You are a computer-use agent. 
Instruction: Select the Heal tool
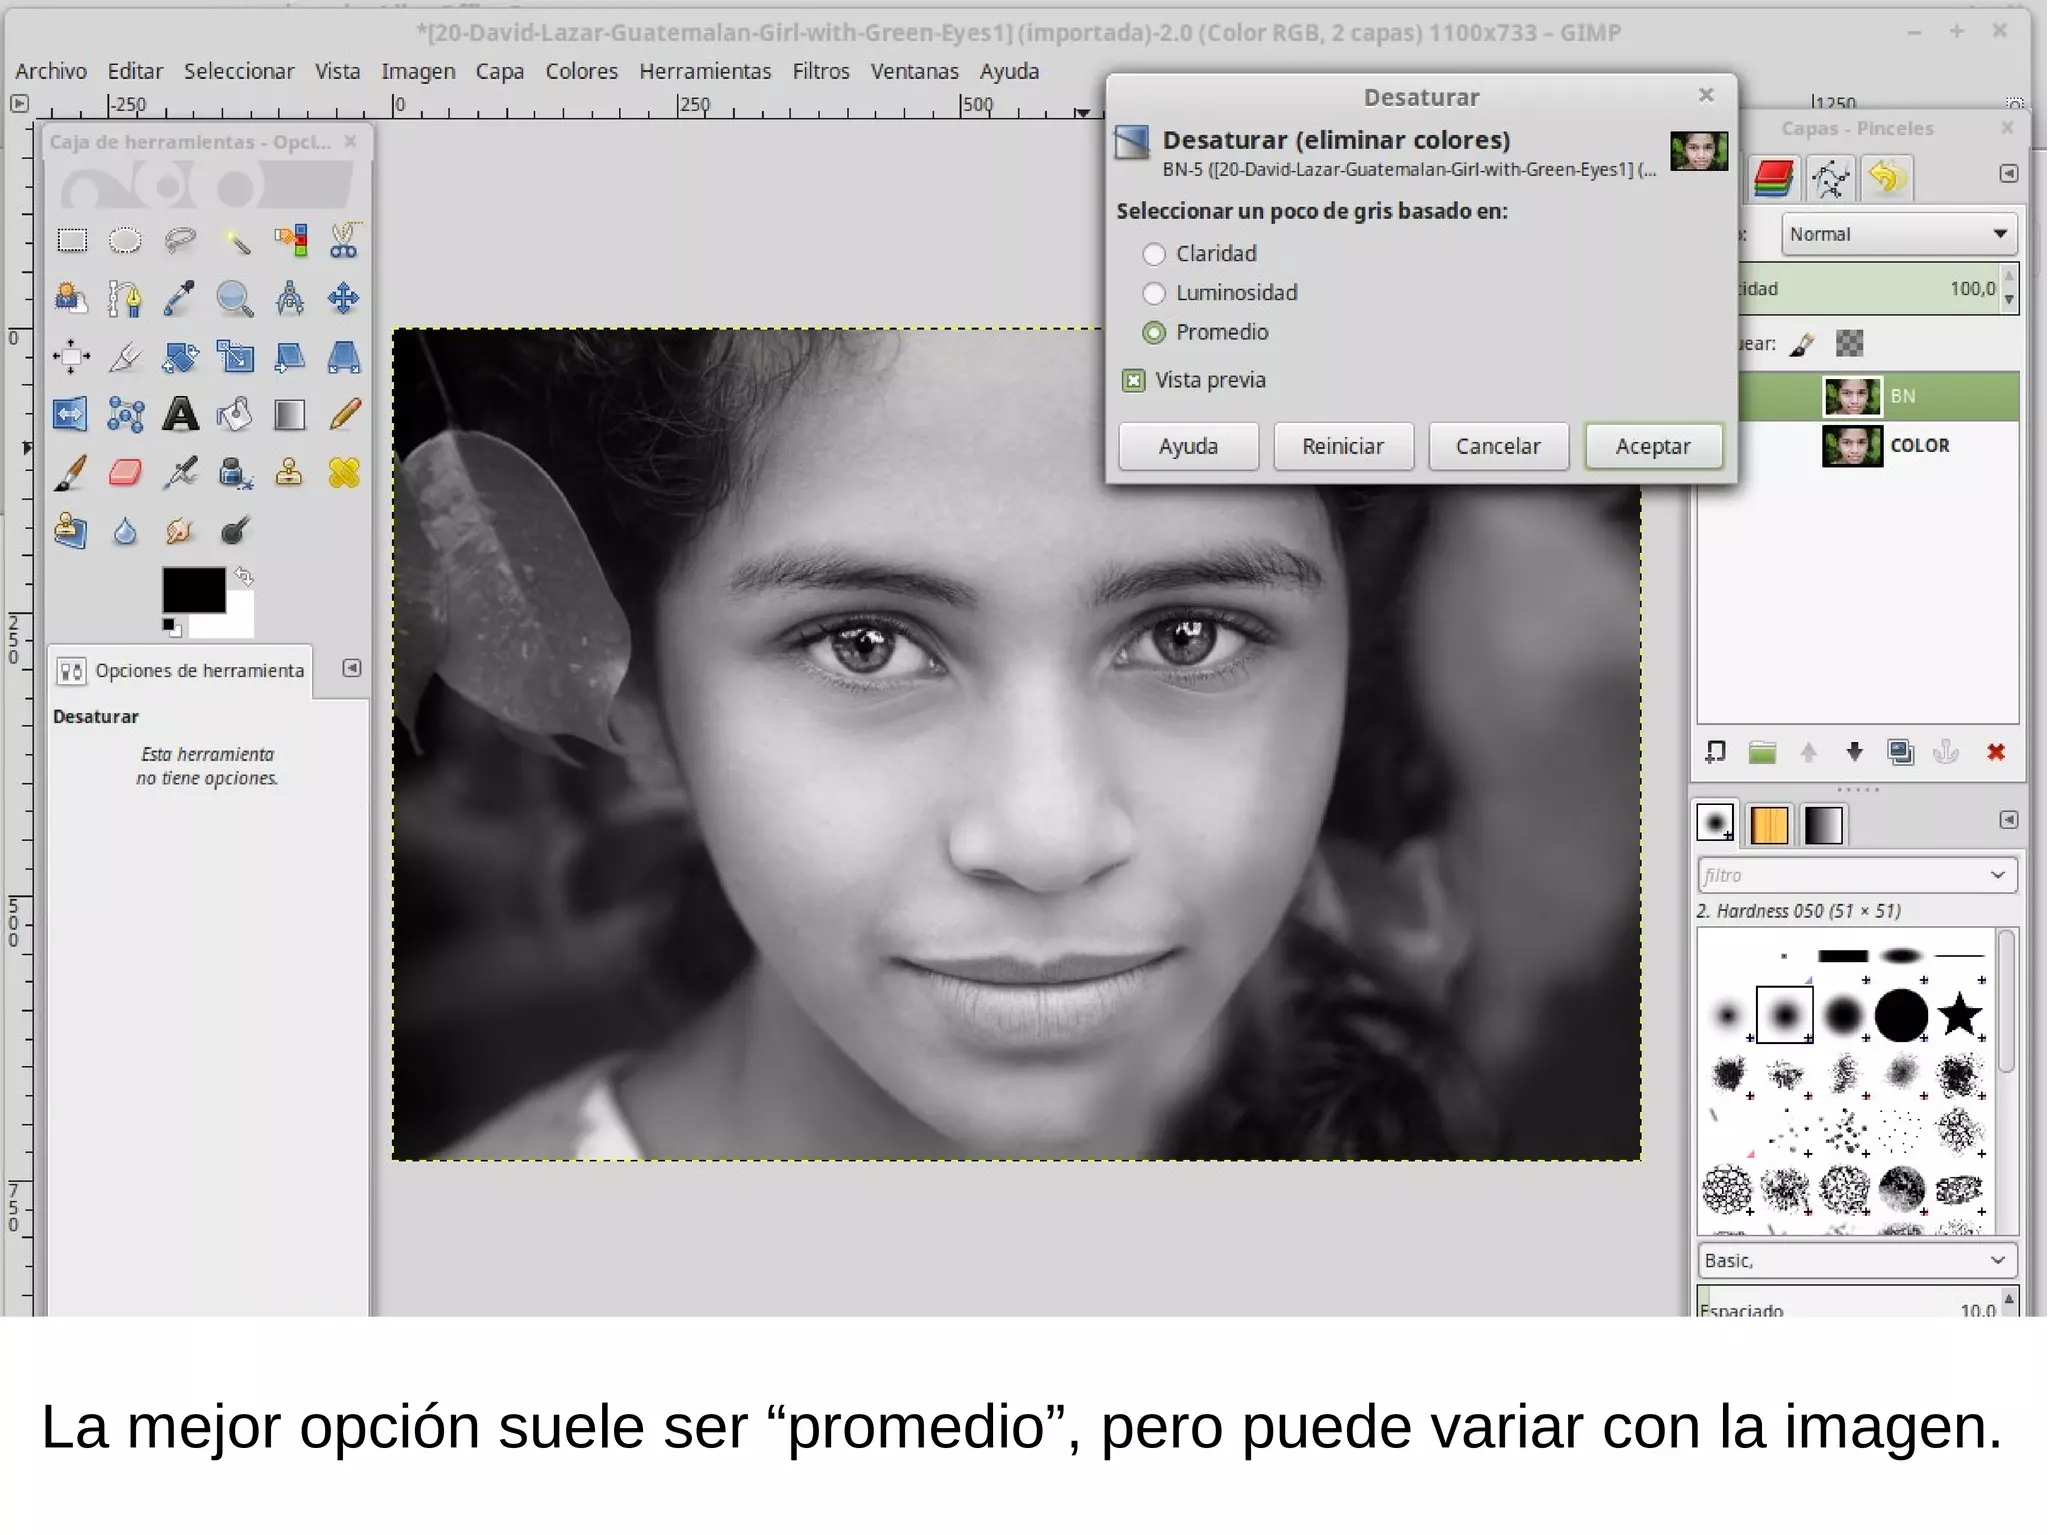coord(344,473)
